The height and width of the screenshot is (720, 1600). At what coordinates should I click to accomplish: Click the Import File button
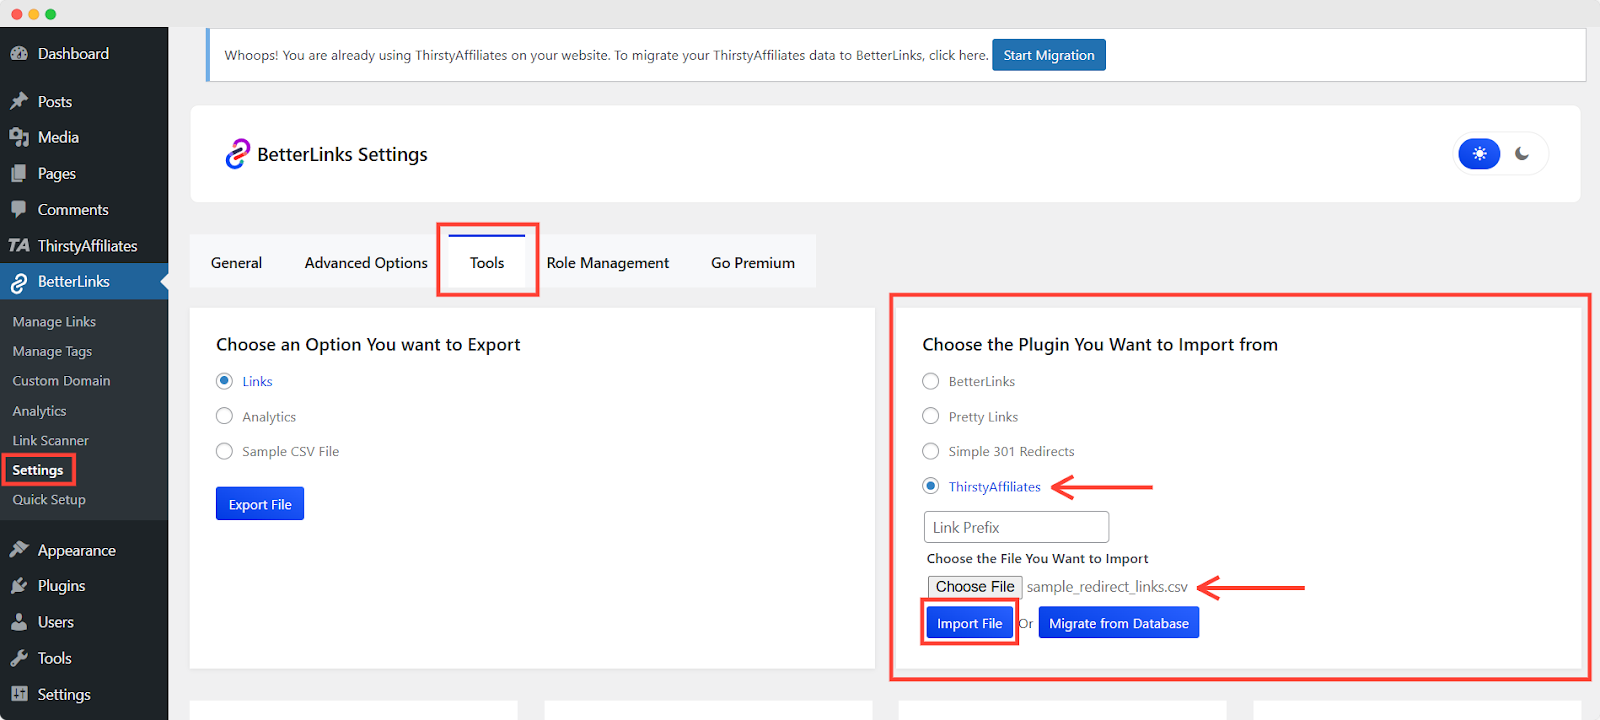click(x=969, y=623)
